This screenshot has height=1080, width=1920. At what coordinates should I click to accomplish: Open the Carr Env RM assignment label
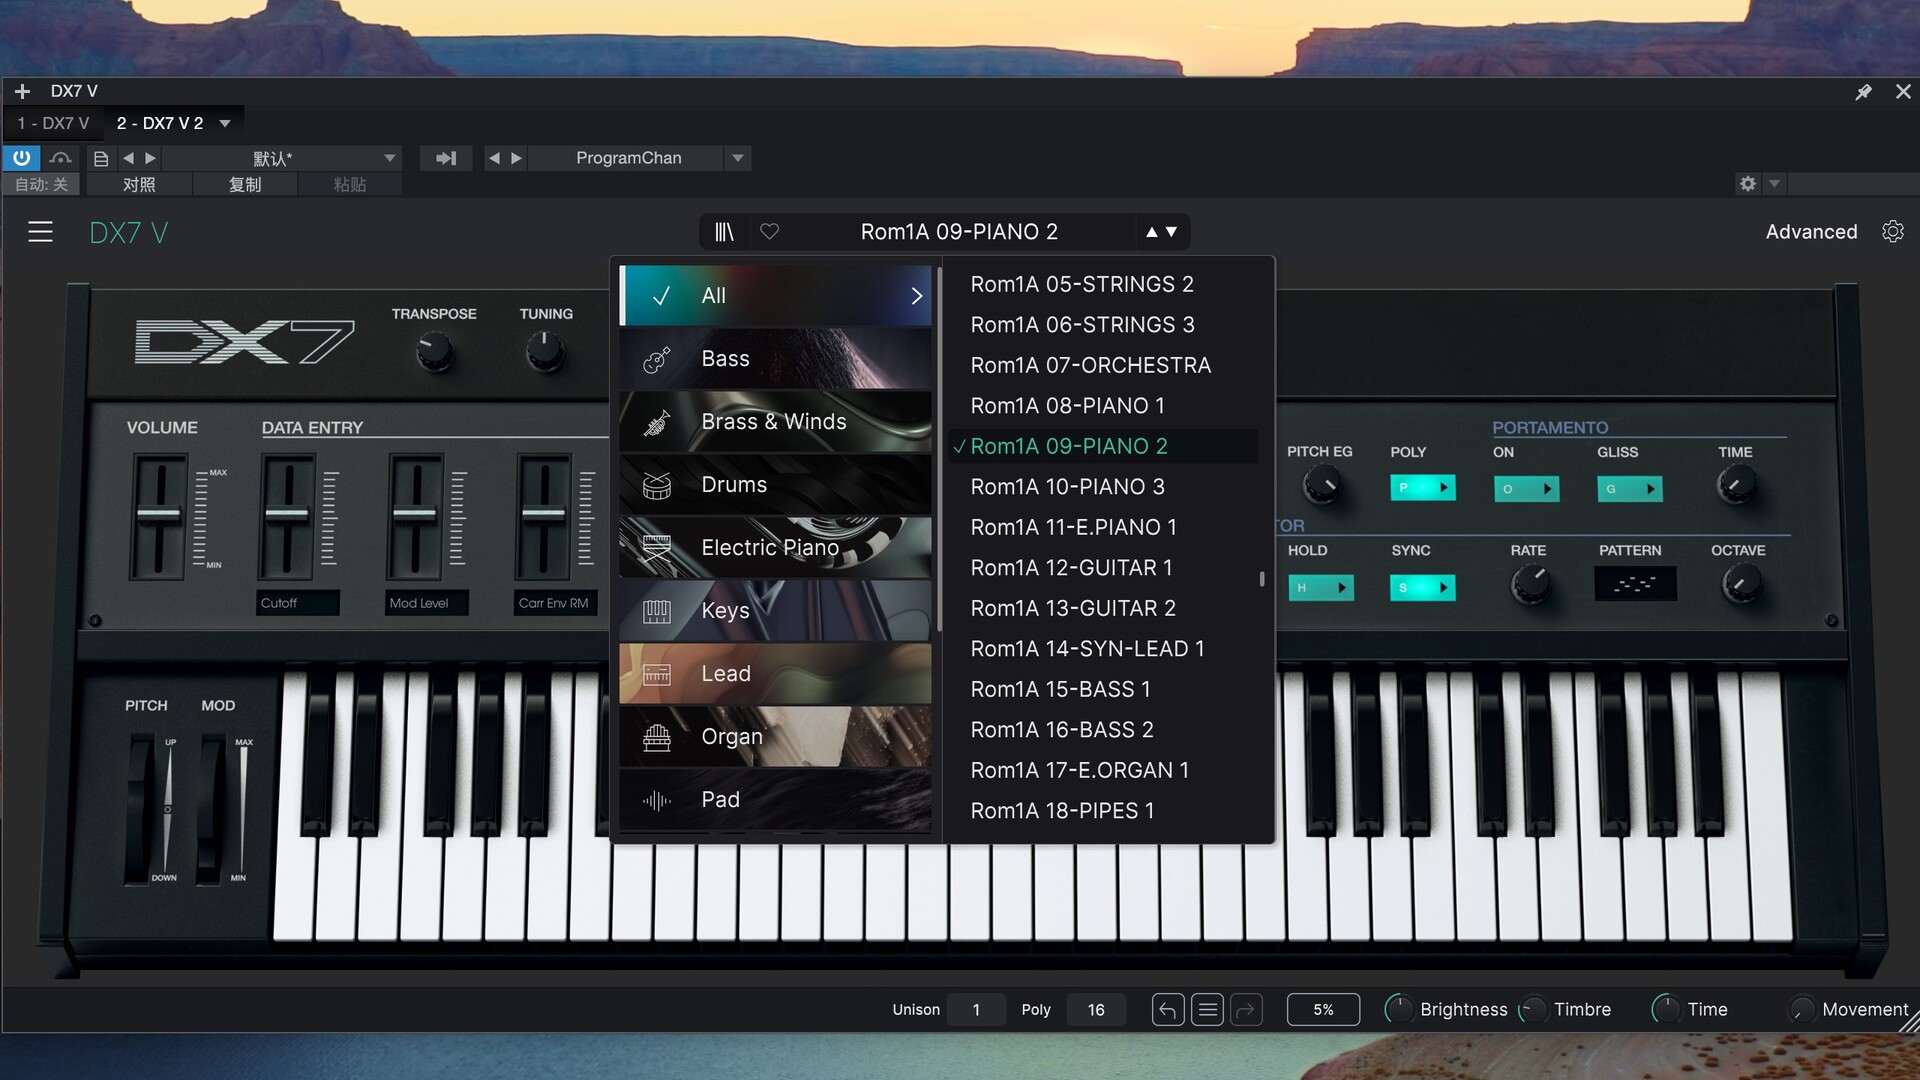point(555,603)
